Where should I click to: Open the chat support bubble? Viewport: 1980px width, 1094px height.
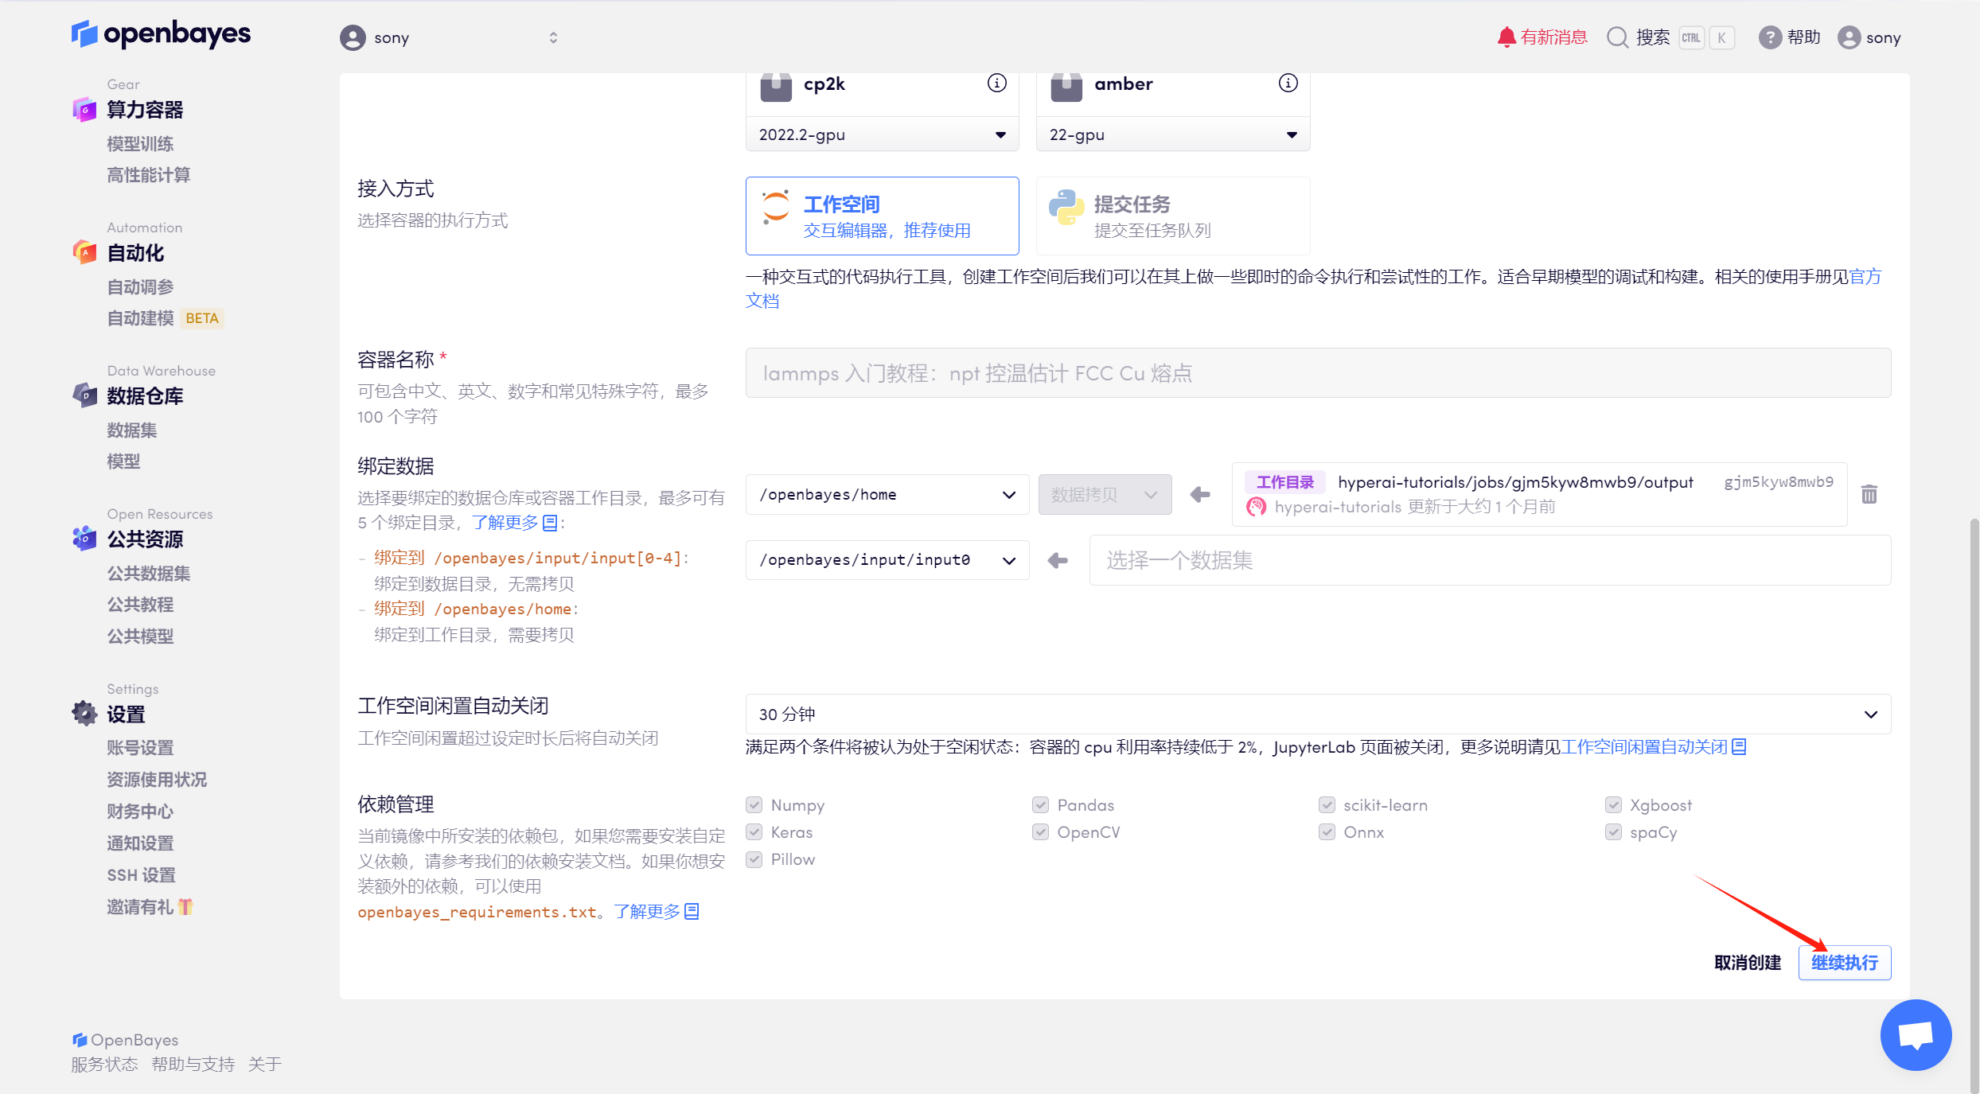(1915, 1034)
